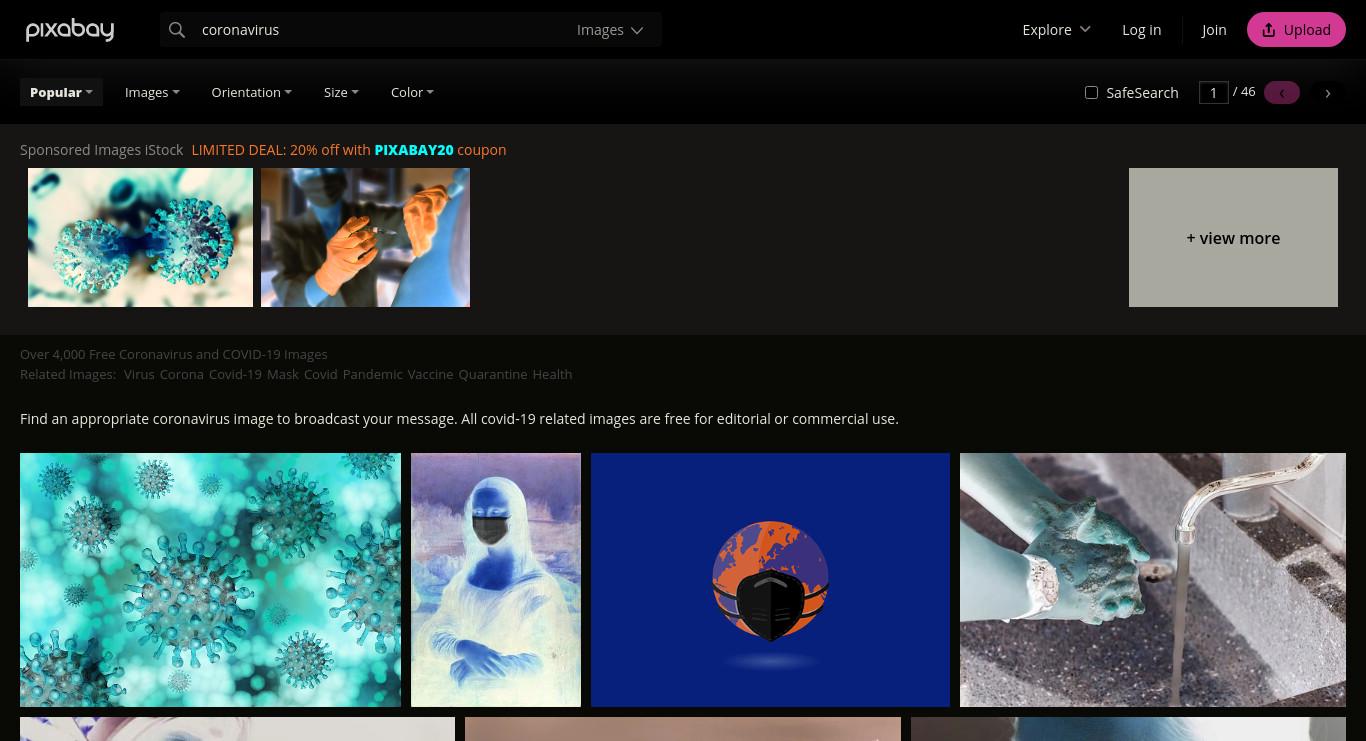
Task: Go to previous results page arrow
Action: [1282, 93]
